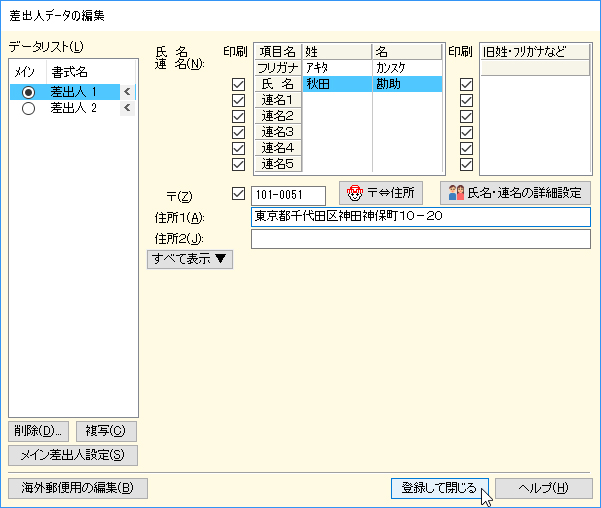Click arrow icon beside 差出人 1
Screen dimensions: 601x508
[x=126, y=92]
